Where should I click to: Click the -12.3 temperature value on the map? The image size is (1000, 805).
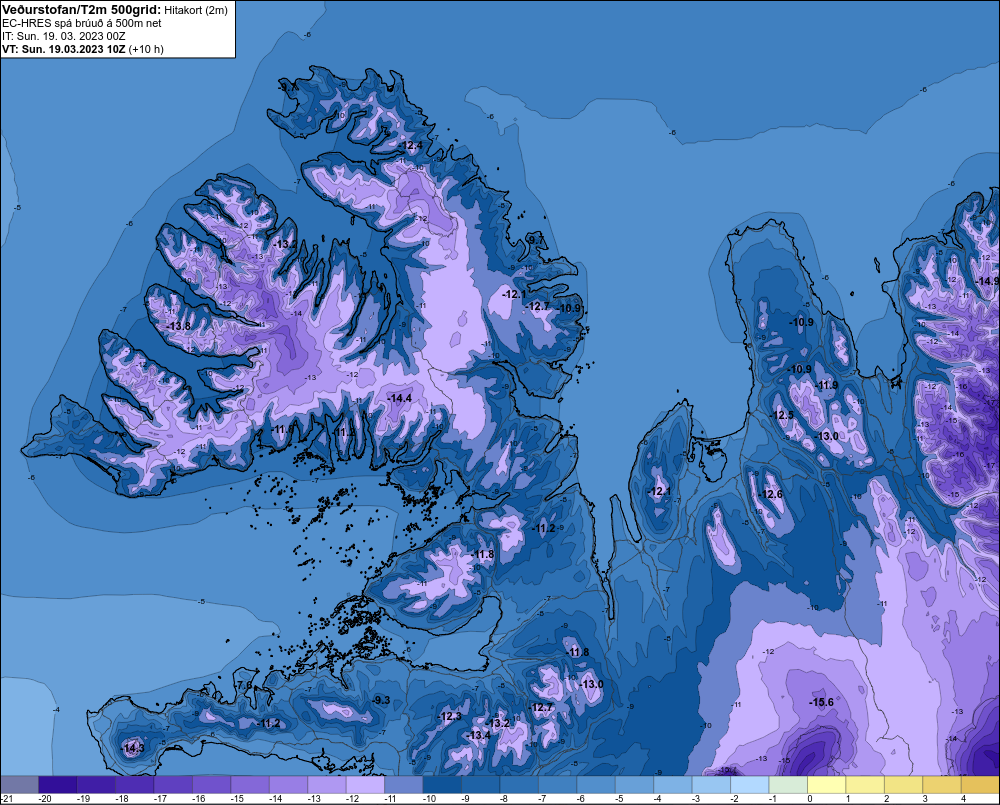450,716
